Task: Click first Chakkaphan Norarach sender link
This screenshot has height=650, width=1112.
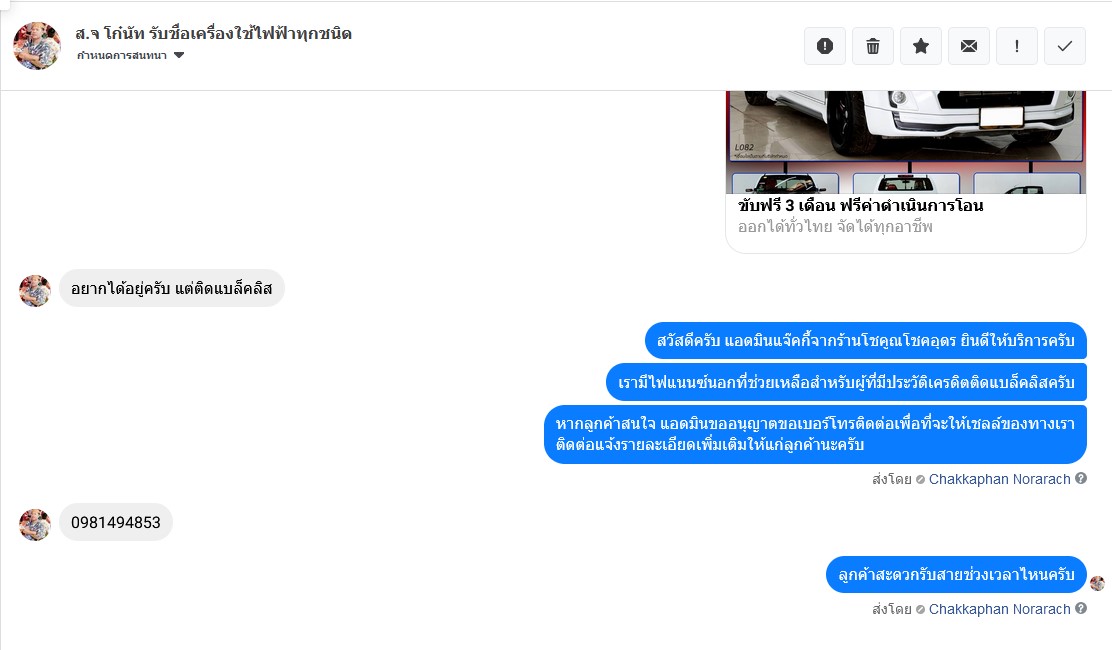Action: (999, 479)
